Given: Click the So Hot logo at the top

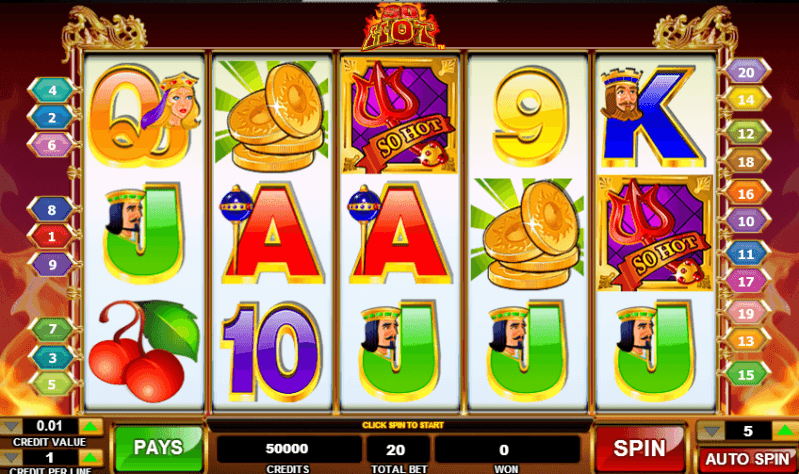Looking at the screenshot, I should [401, 27].
